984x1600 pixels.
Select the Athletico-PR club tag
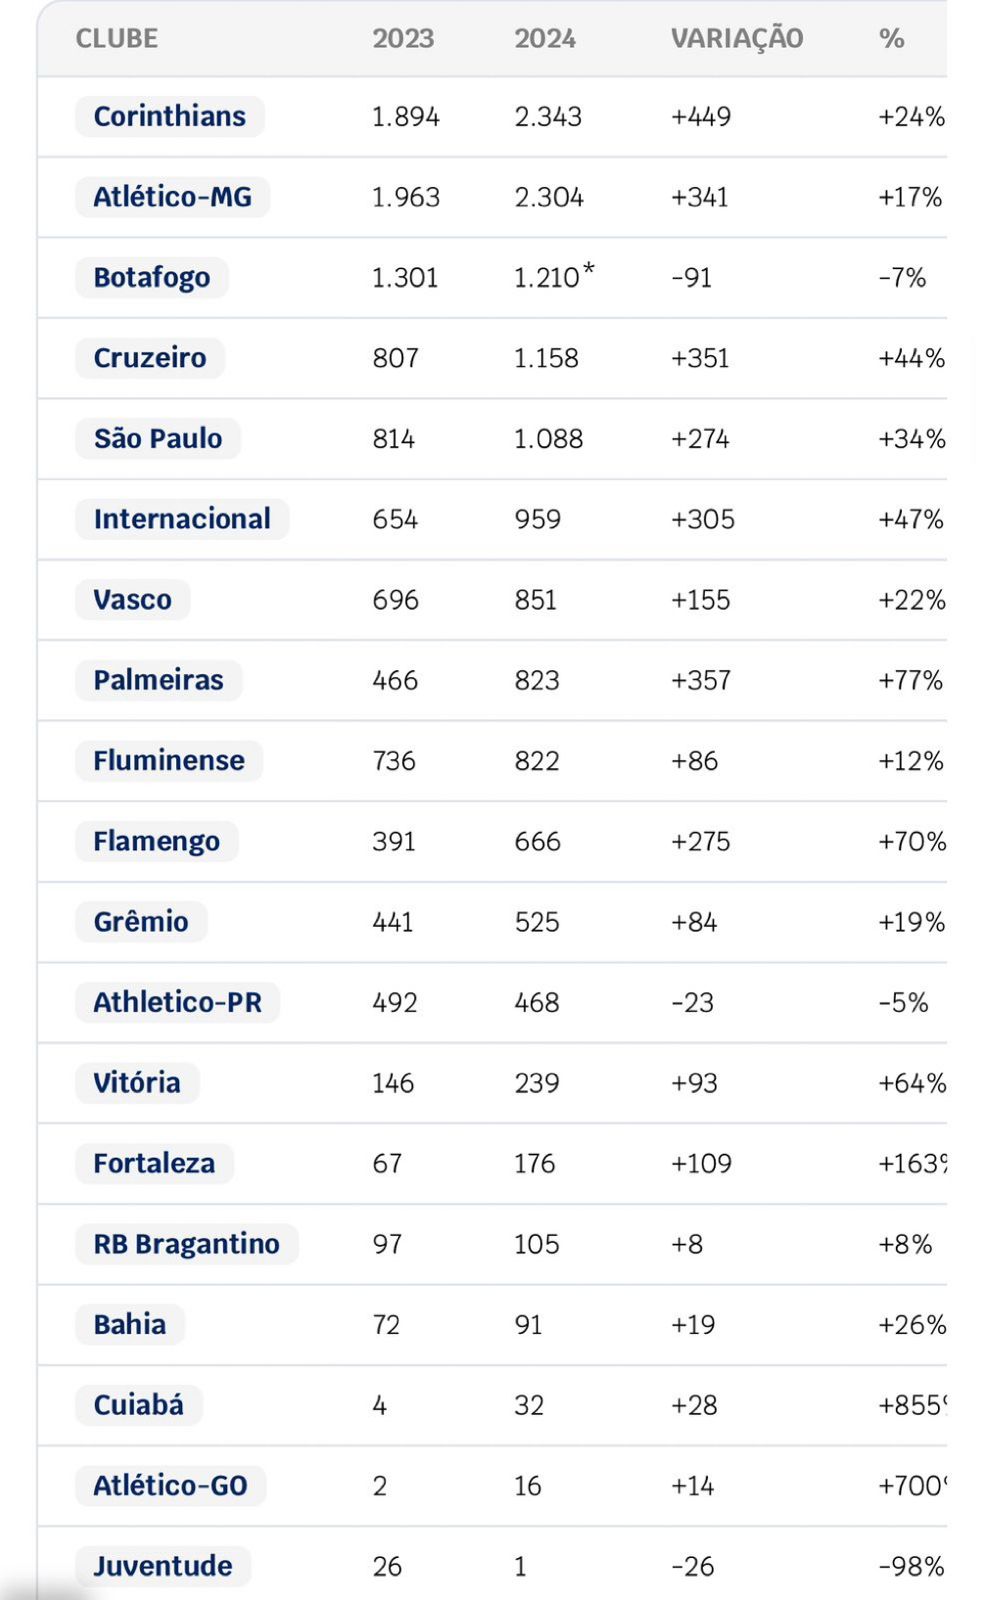pyautogui.click(x=178, y=1002)
